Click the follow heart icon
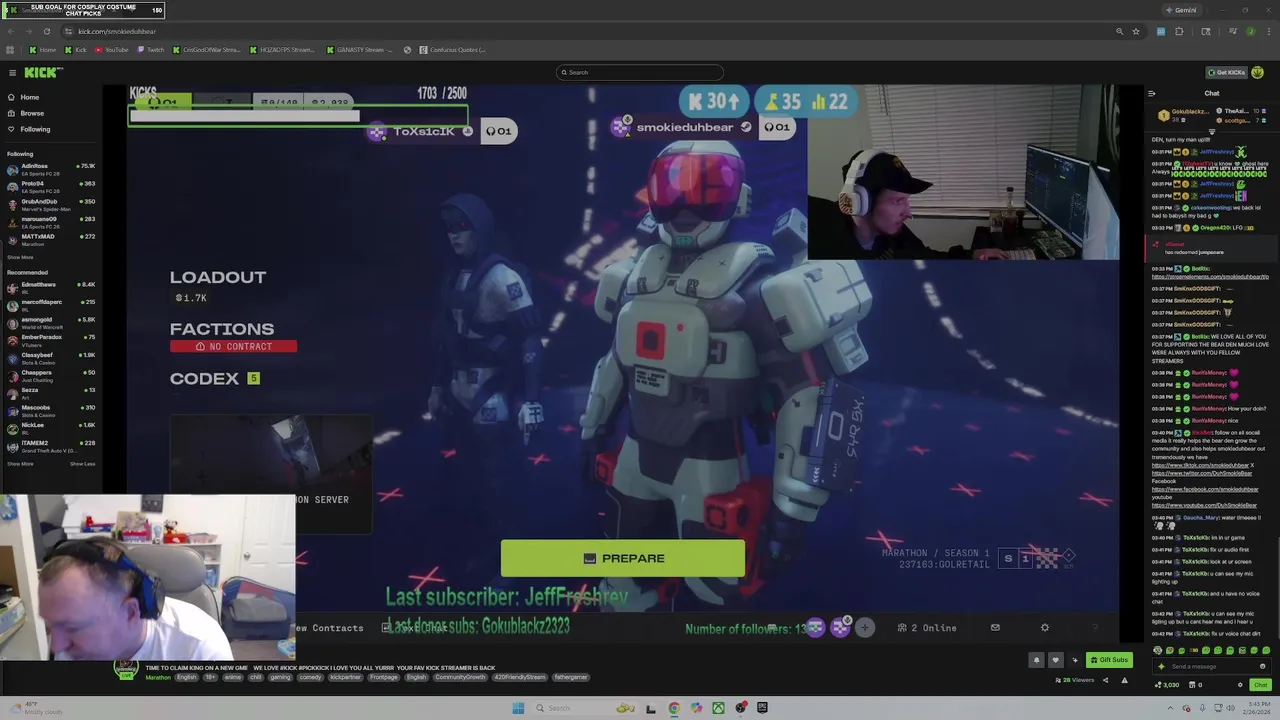1280x720 pixels. [x=1055, y=660]
